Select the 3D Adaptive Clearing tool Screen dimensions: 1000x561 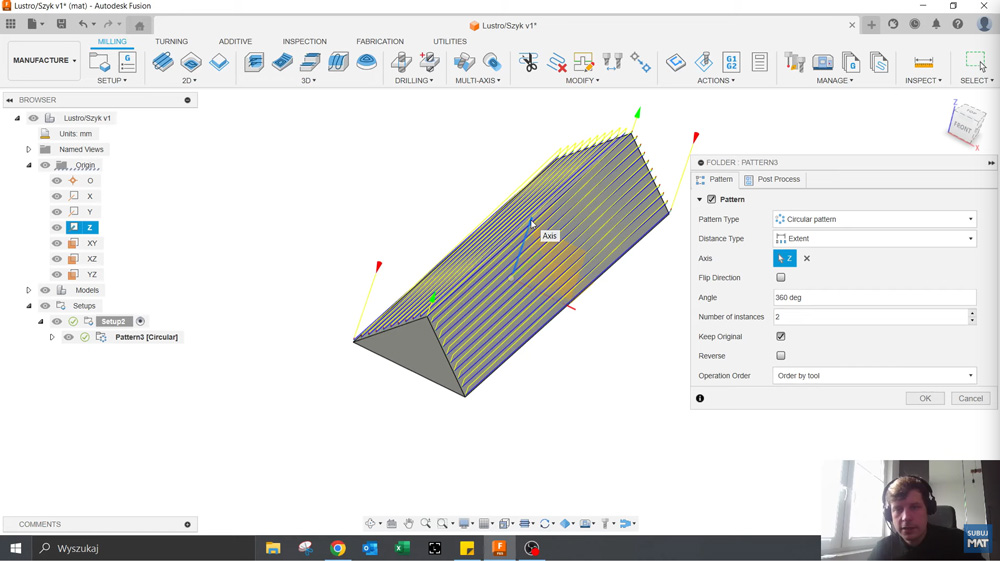[254, 62]
